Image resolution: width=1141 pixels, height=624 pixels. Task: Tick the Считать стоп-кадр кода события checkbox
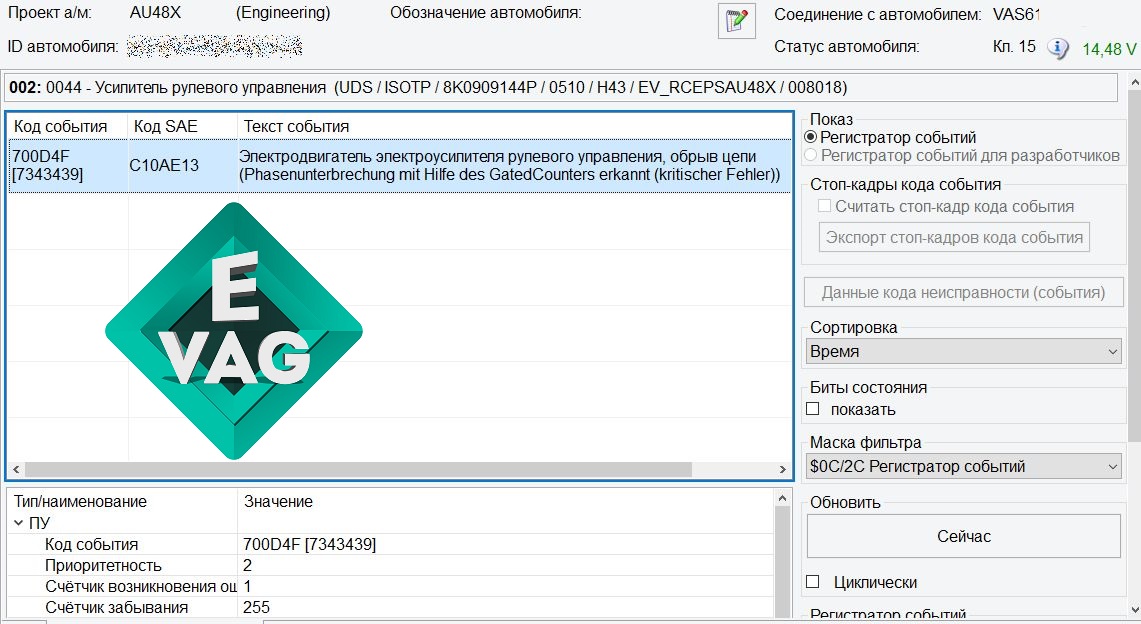pyautogui.click(x=824, y=206)
